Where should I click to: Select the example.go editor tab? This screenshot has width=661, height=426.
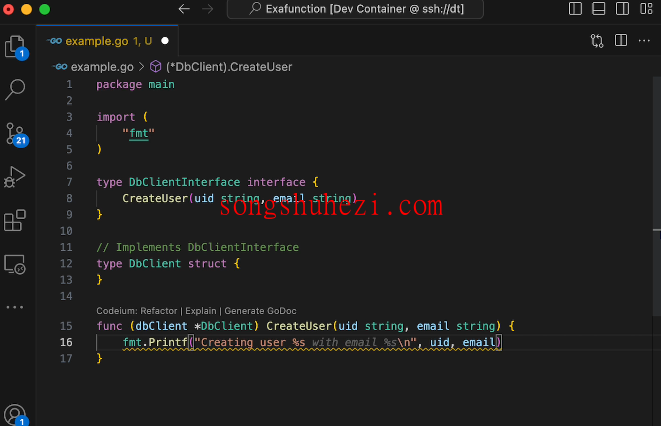coord(107,41)
